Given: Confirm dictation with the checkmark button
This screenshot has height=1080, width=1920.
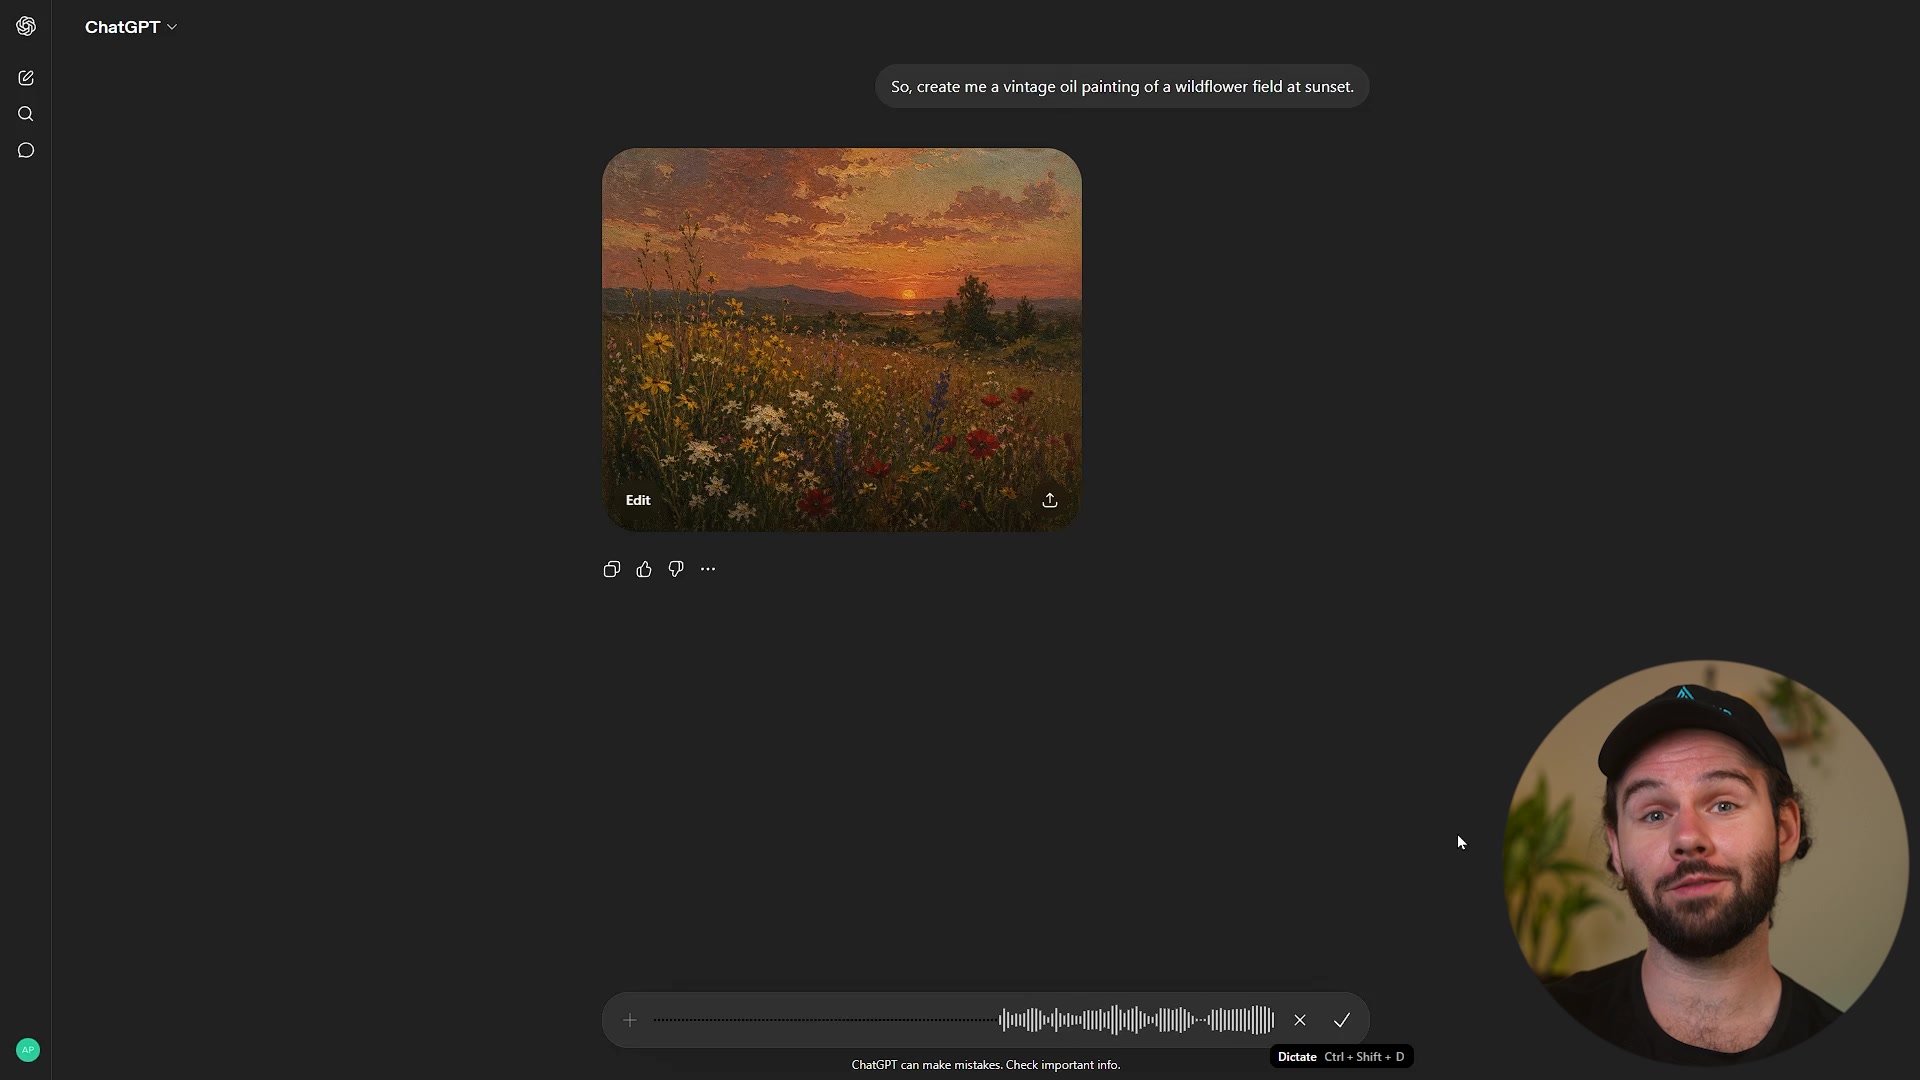Looking at the screenshot, I should pyautogui.click(x=1342, y=1020).
